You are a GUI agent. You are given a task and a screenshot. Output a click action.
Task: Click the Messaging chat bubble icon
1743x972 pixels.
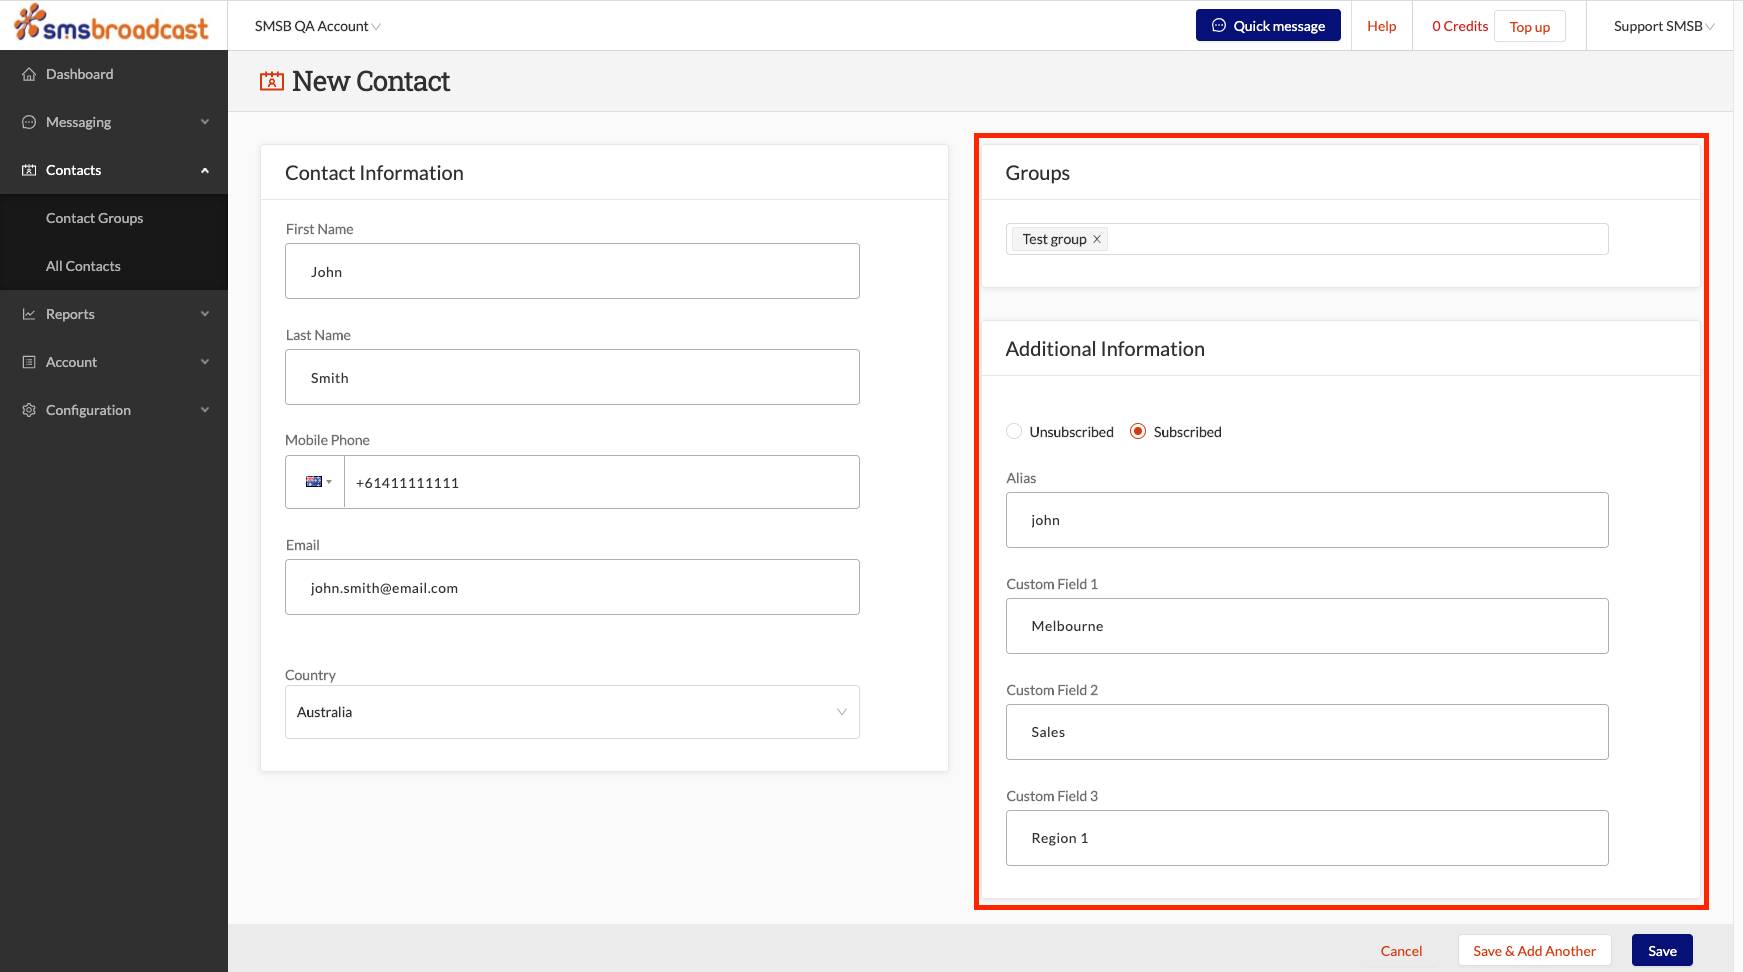pos(28,121)
